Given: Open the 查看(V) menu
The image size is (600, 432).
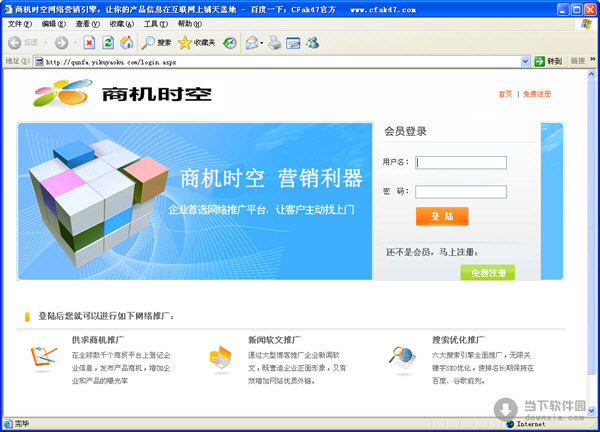Looking at the screenshot, I should click(x=88, y=24).
